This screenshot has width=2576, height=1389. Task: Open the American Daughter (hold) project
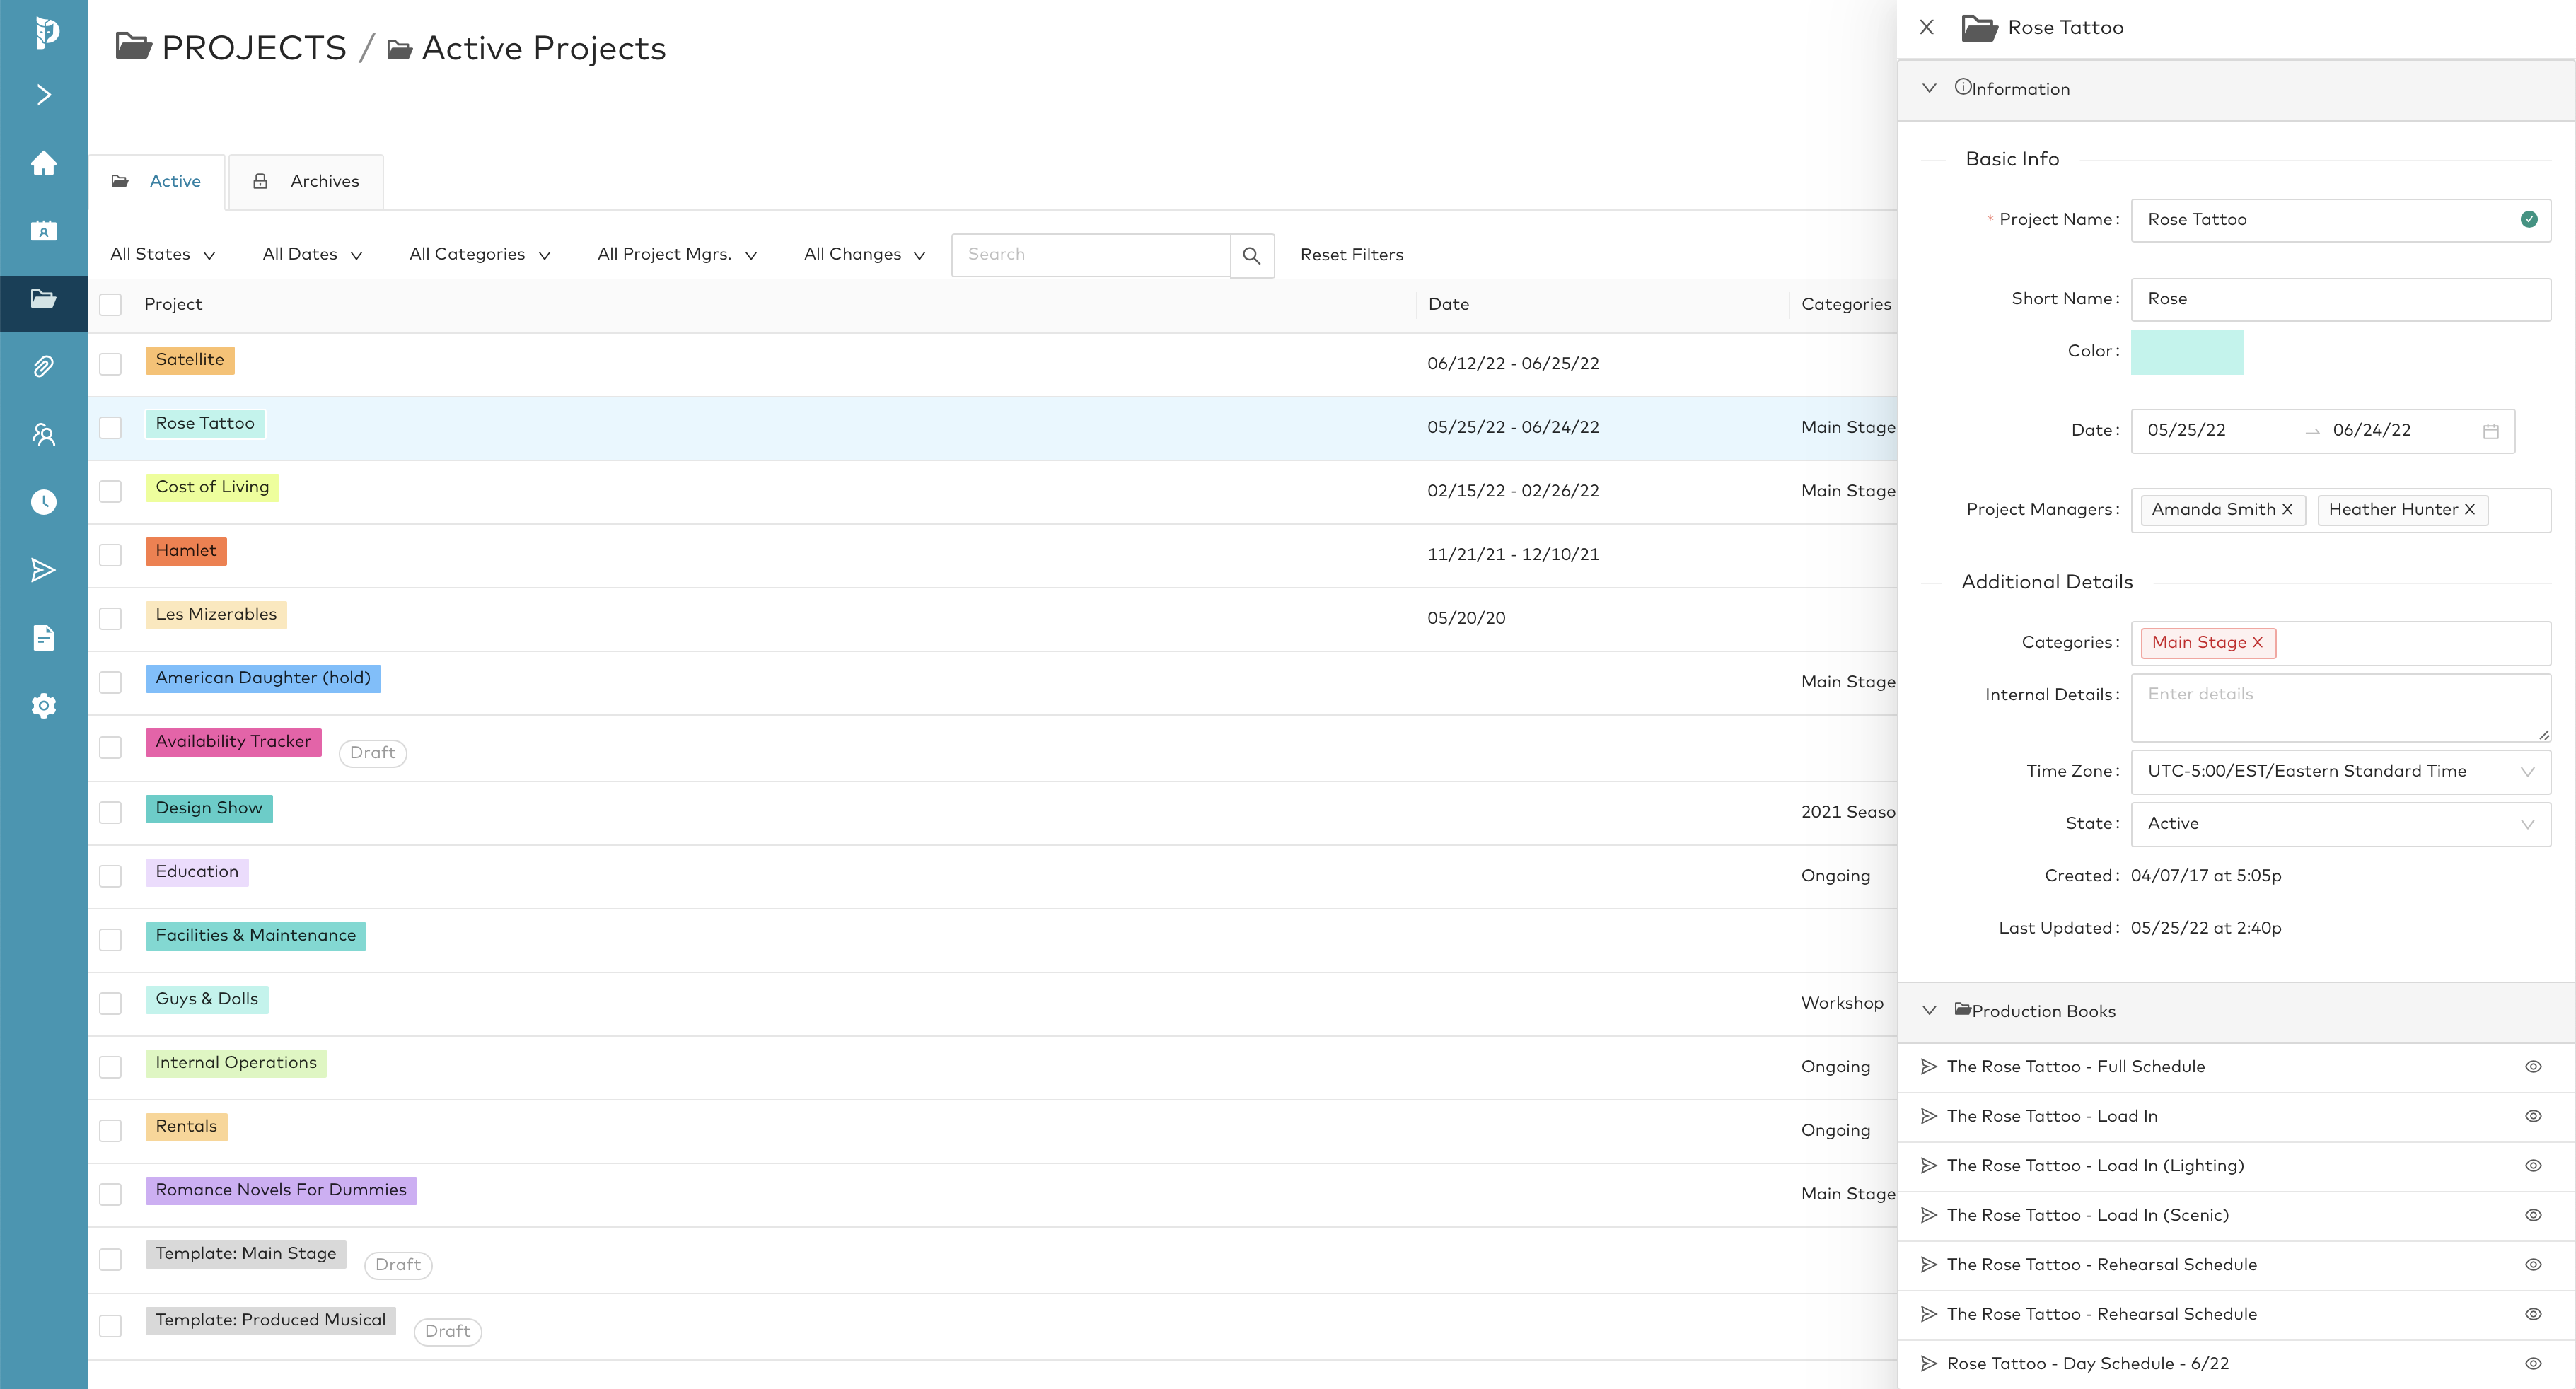coord(263,678)
